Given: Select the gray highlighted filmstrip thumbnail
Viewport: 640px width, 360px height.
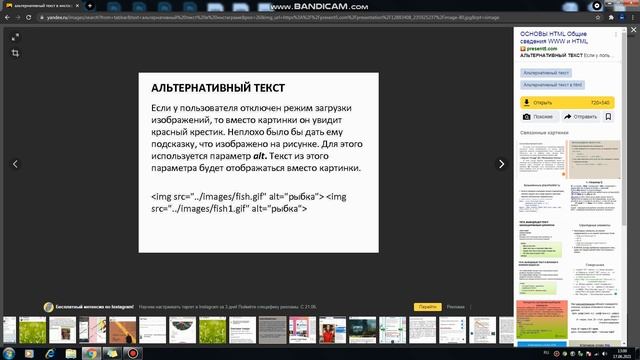Looking at the screenshot, I should tap(272, 330).
